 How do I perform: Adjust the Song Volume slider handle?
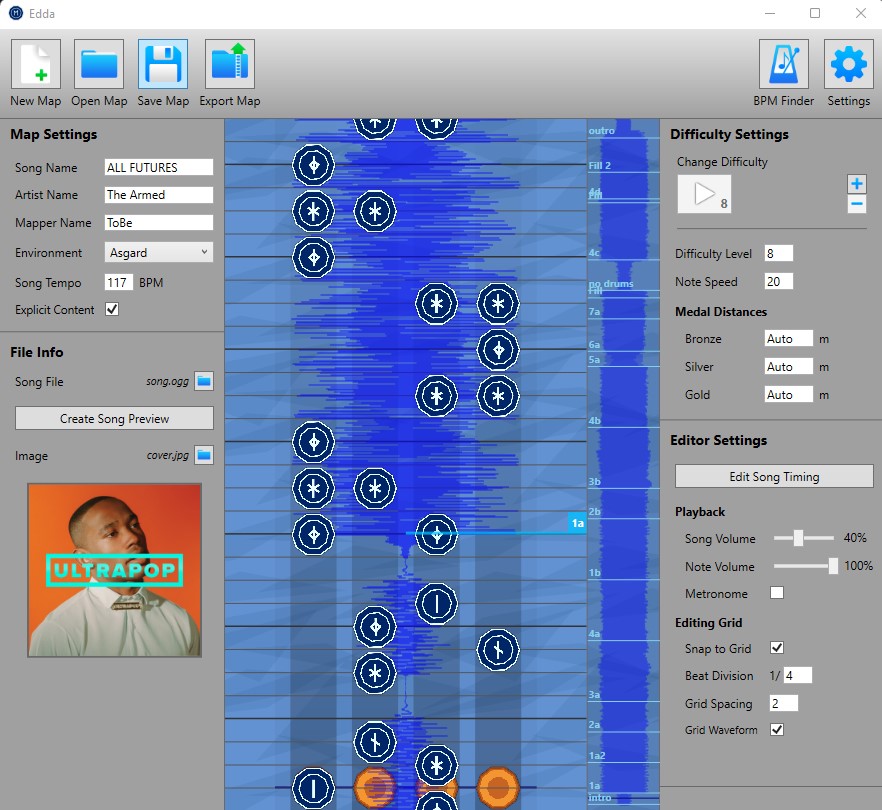coord(798,538)
